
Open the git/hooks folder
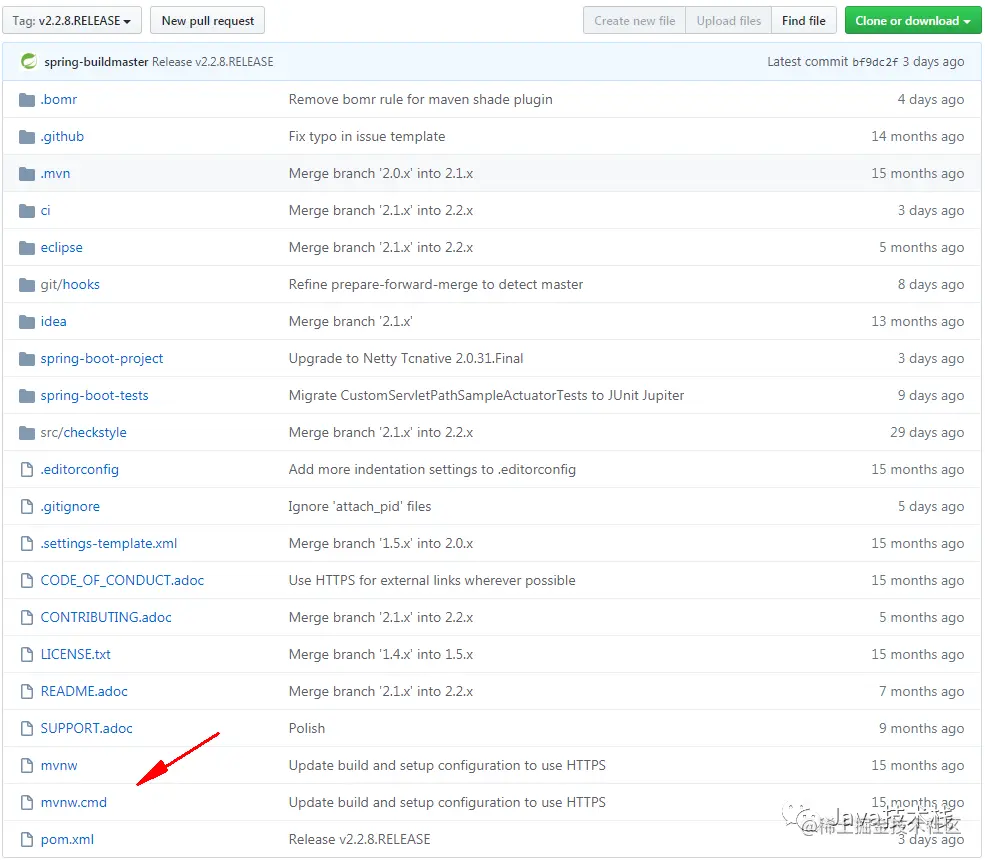click(70, 285)
